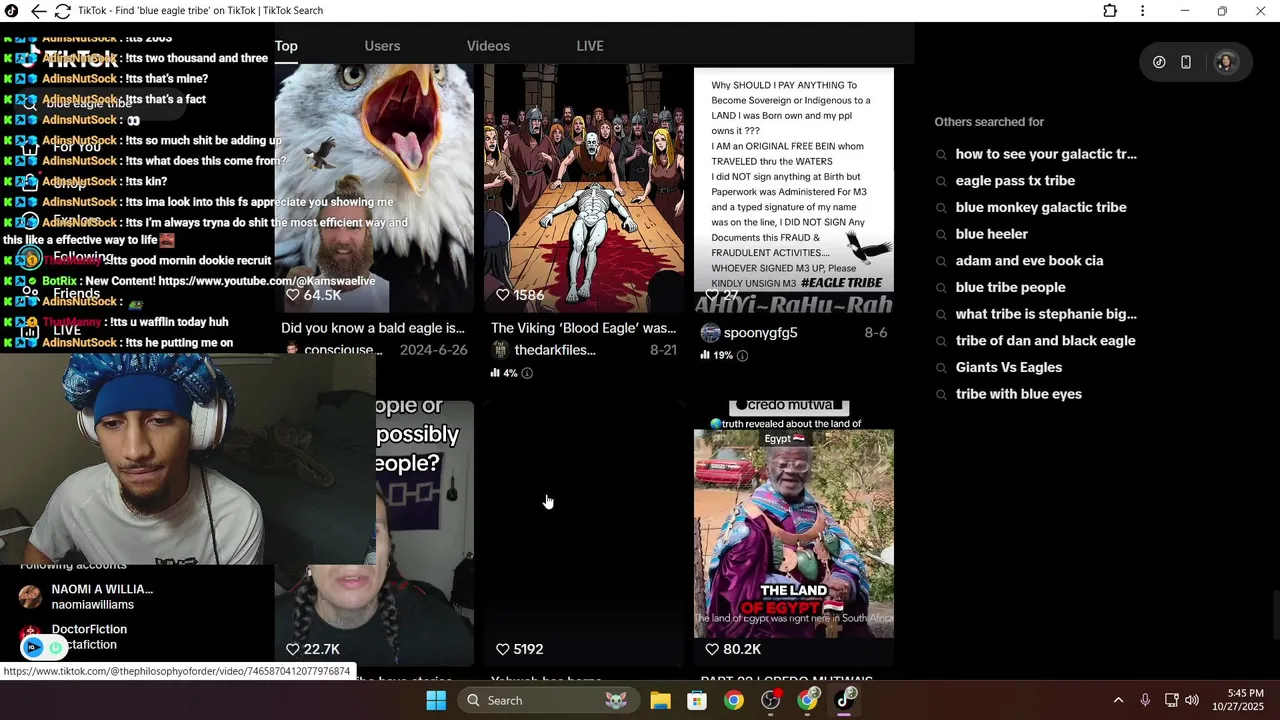The height and width of the screenshot is (720, 1280).
Task: Open the bald eagle video thumbnail
Action: click(x=374, y=188)
